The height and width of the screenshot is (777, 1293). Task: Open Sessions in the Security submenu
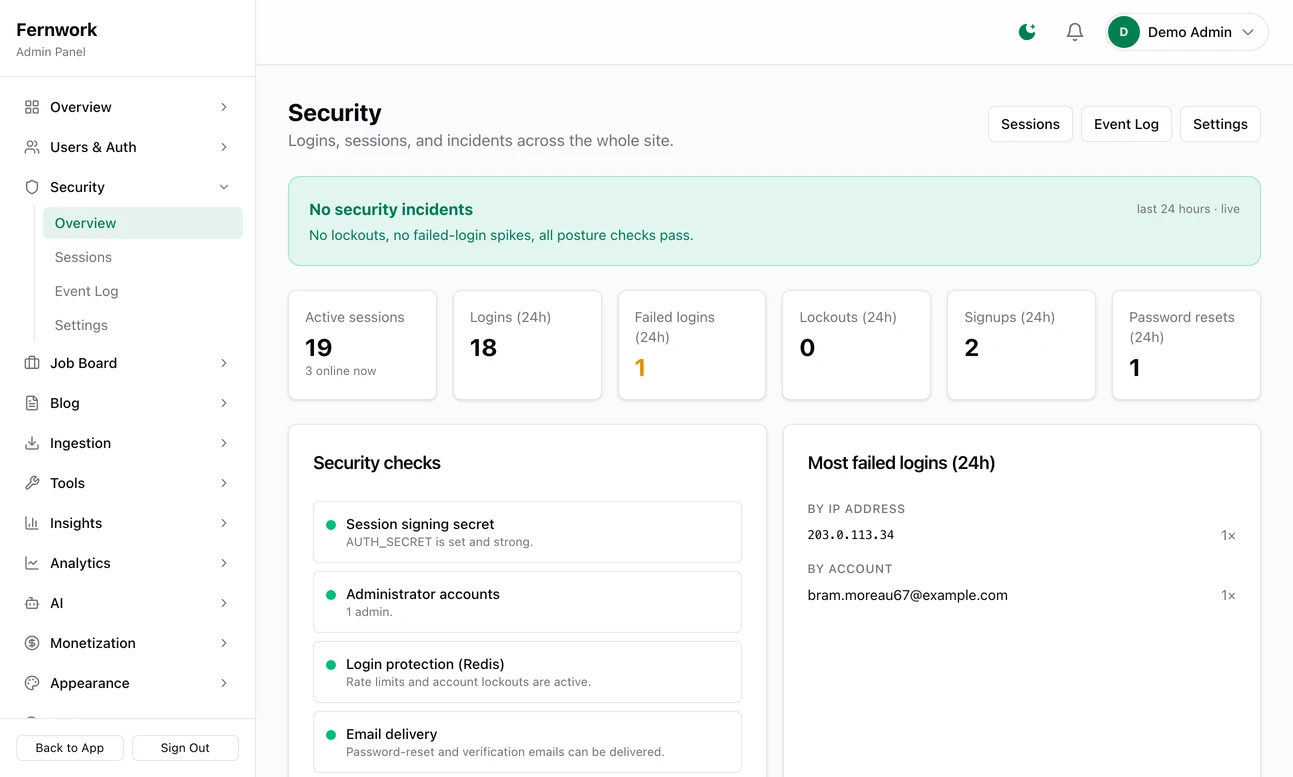point(143,257)
